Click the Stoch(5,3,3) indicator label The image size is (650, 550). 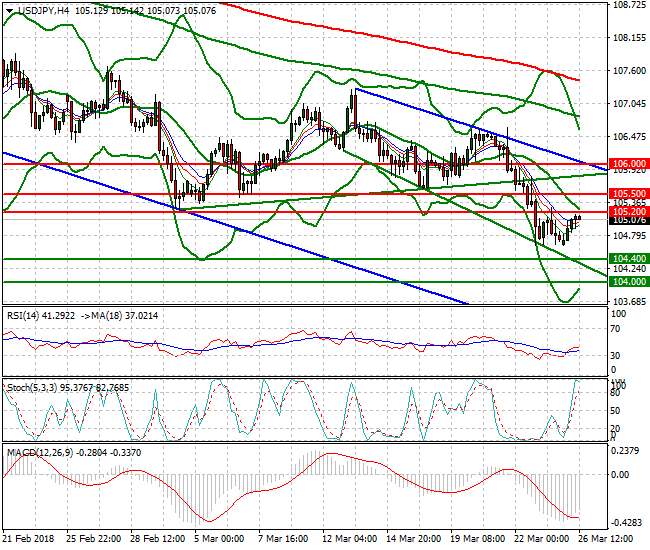68,388
